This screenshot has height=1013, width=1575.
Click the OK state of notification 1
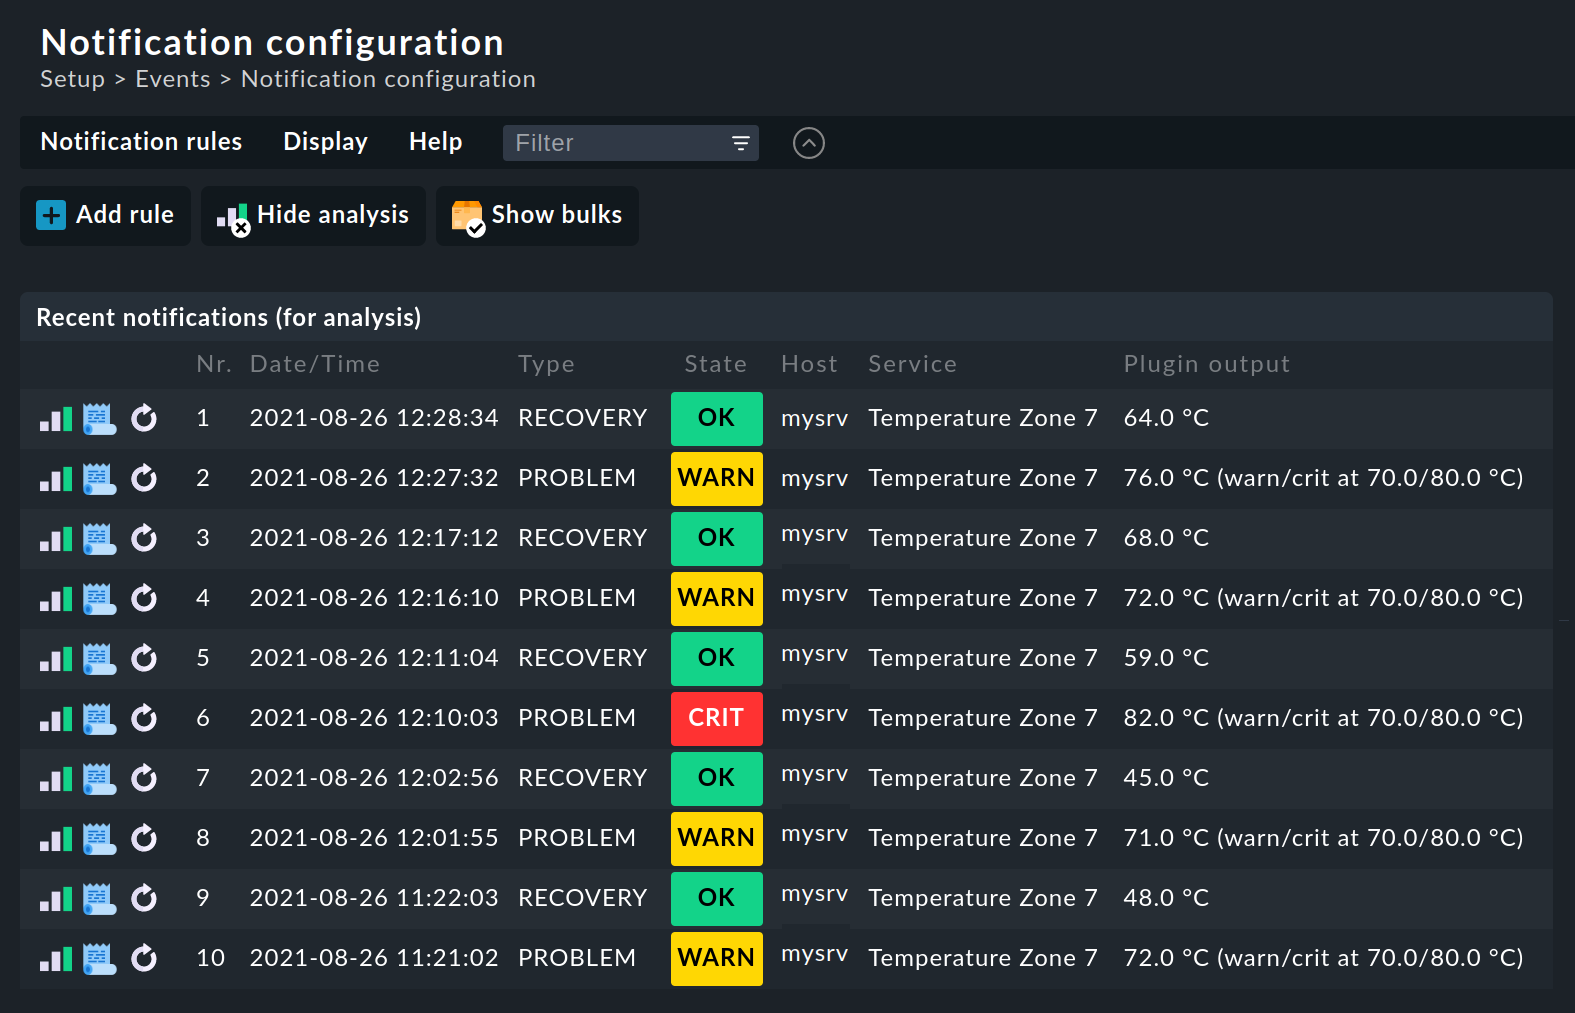[x=716, y=418]
